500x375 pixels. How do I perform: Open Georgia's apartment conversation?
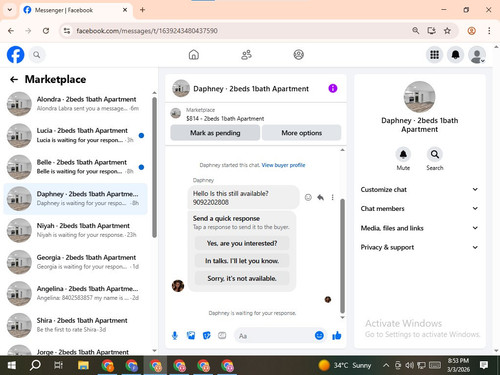[x=76, y=262]
